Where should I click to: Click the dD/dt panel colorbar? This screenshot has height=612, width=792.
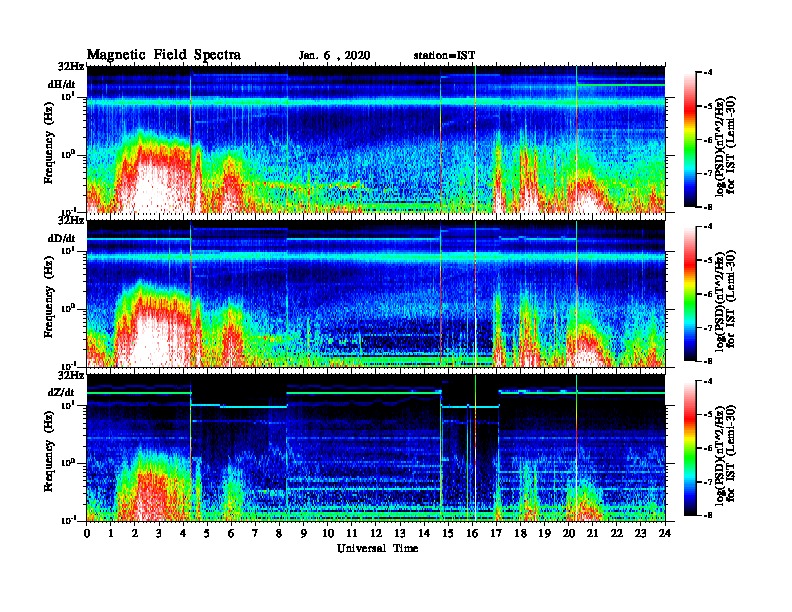click(x=690, y=293)
